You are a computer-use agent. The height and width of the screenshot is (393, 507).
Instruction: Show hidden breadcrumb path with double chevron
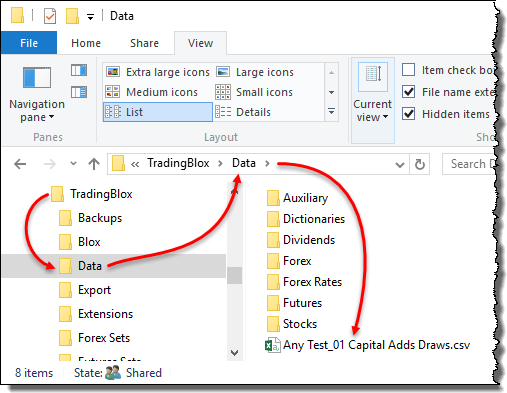point(135,164)
